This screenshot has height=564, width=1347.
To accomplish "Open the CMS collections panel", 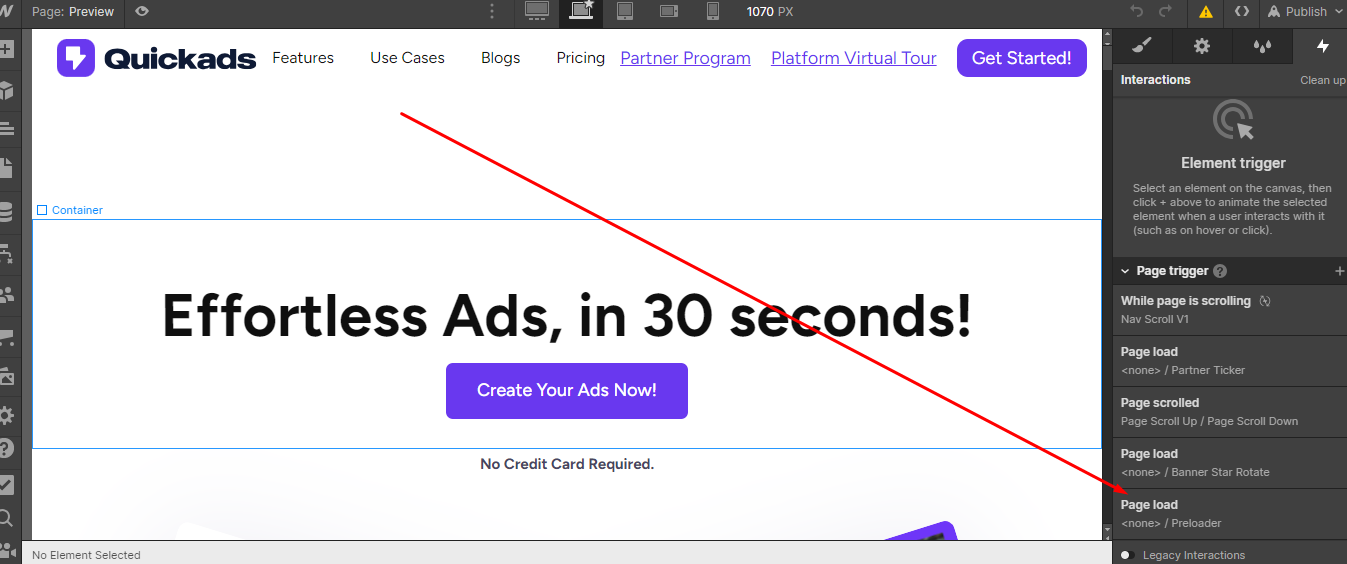I will (7, 212).
